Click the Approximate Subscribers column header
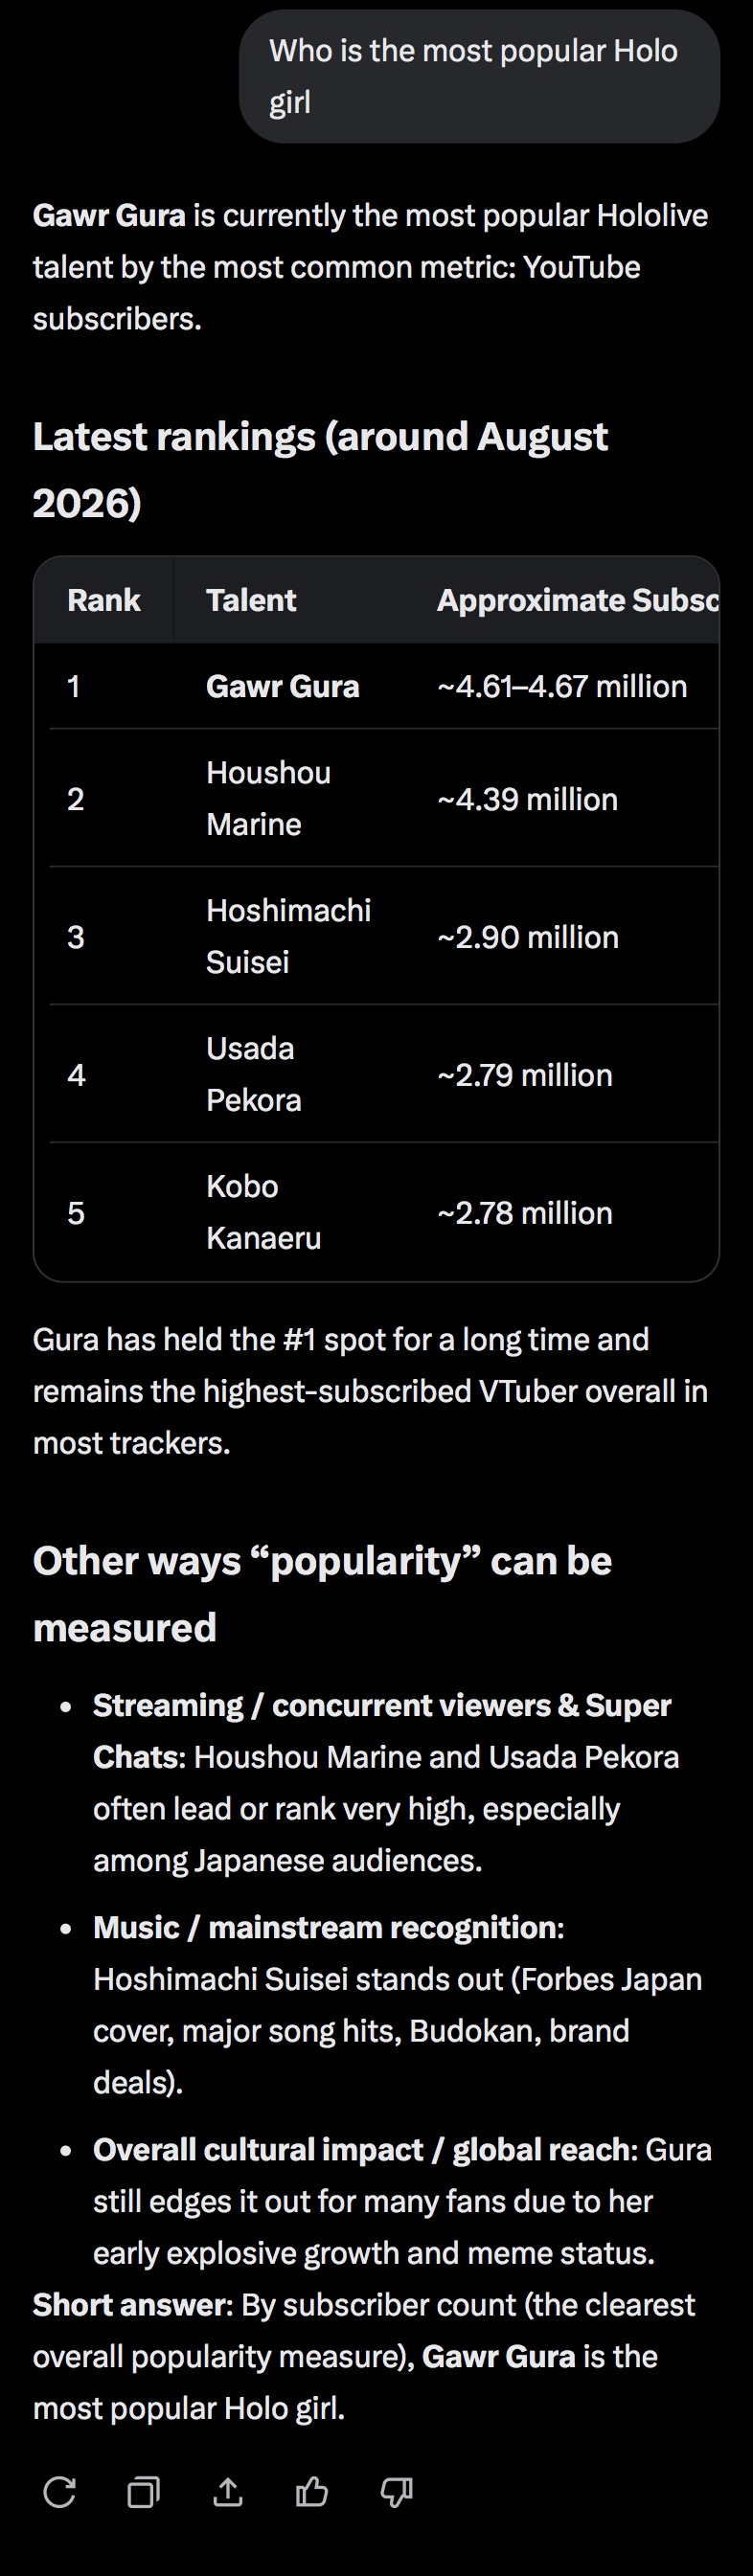 (x=578, y=600)
